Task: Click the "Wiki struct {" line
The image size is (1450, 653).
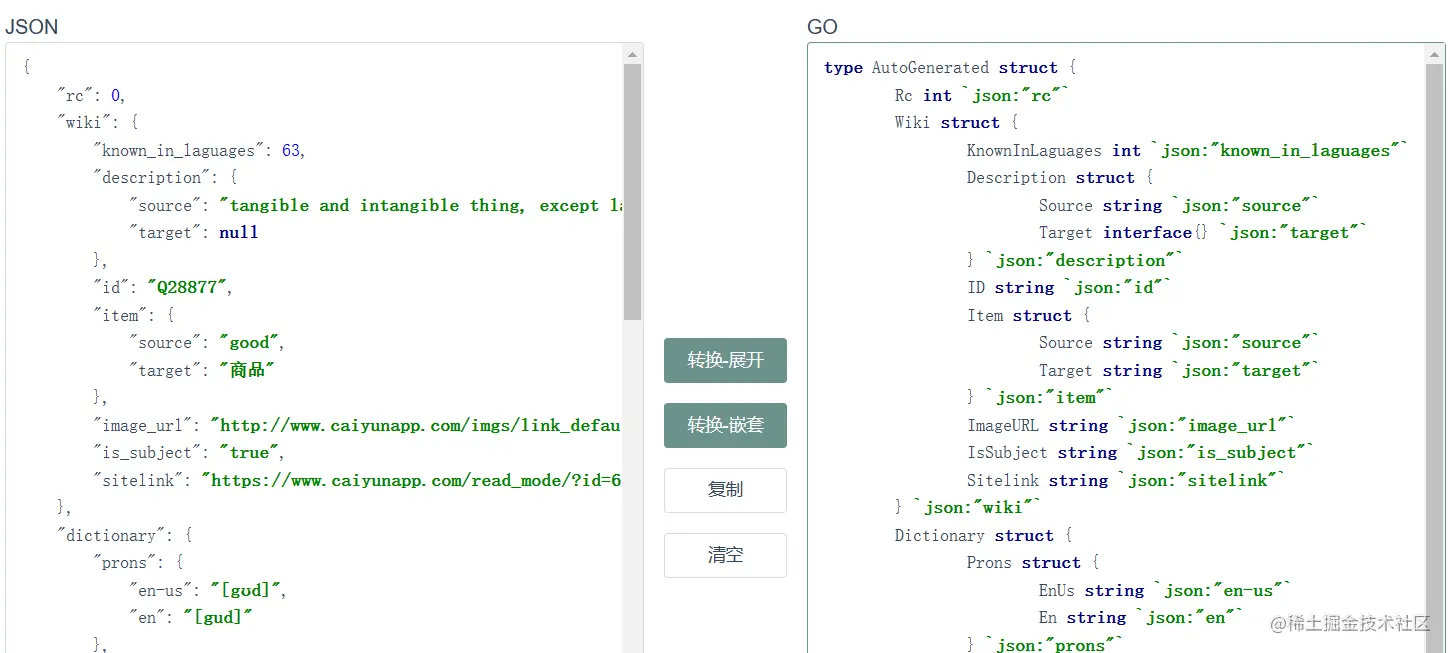Action: pyautogui.click(x=956, y=123)
